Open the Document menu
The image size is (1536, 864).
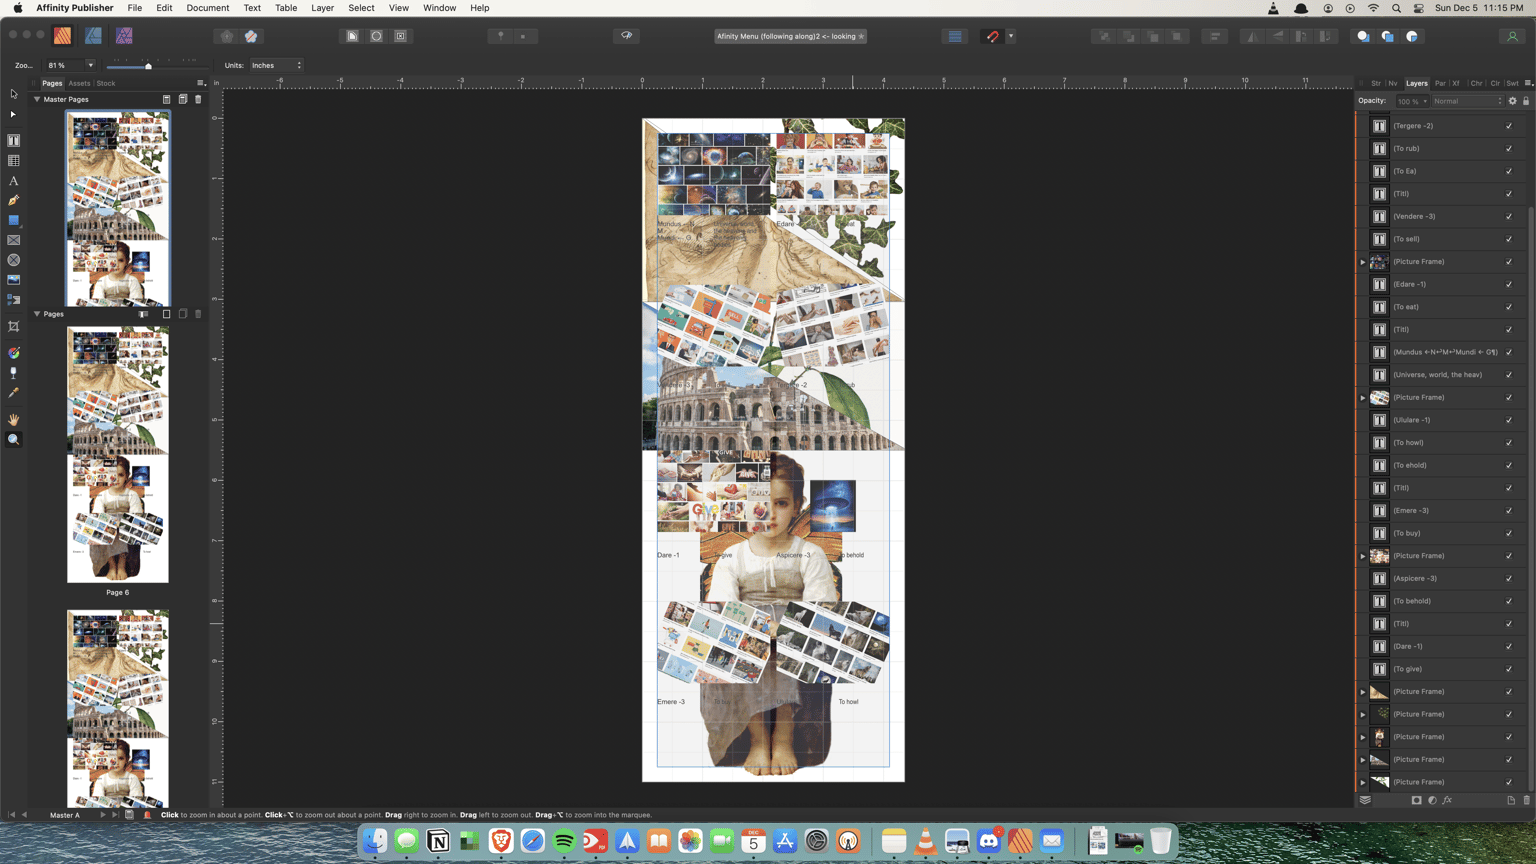point(207,8)
